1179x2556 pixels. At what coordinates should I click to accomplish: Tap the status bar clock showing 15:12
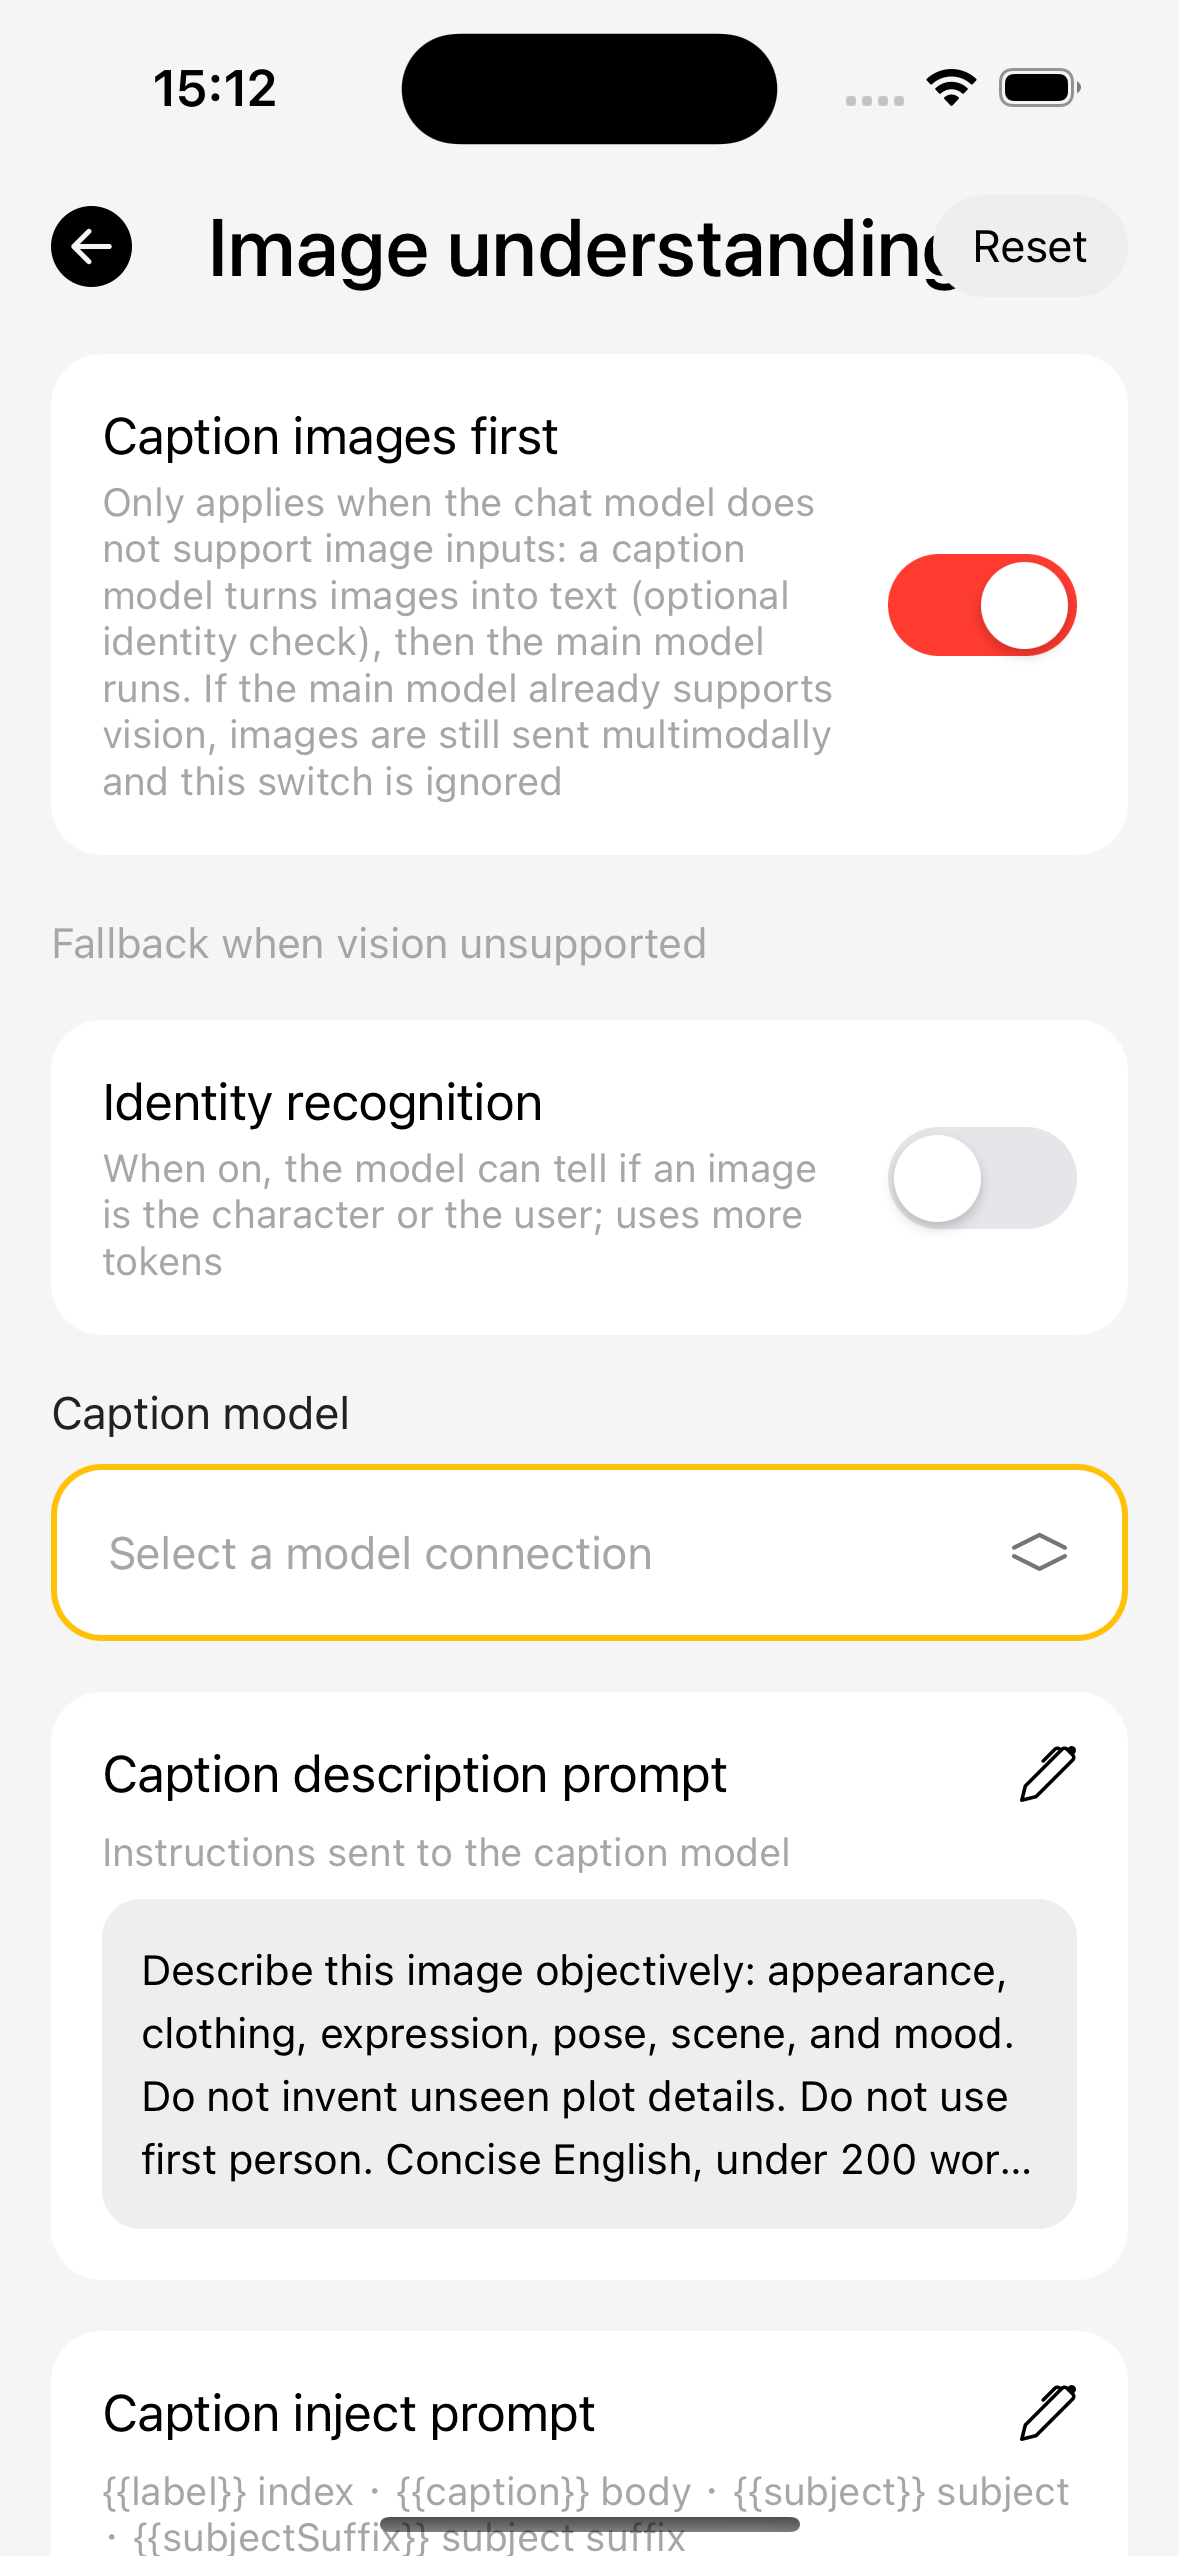coord(215,89)
